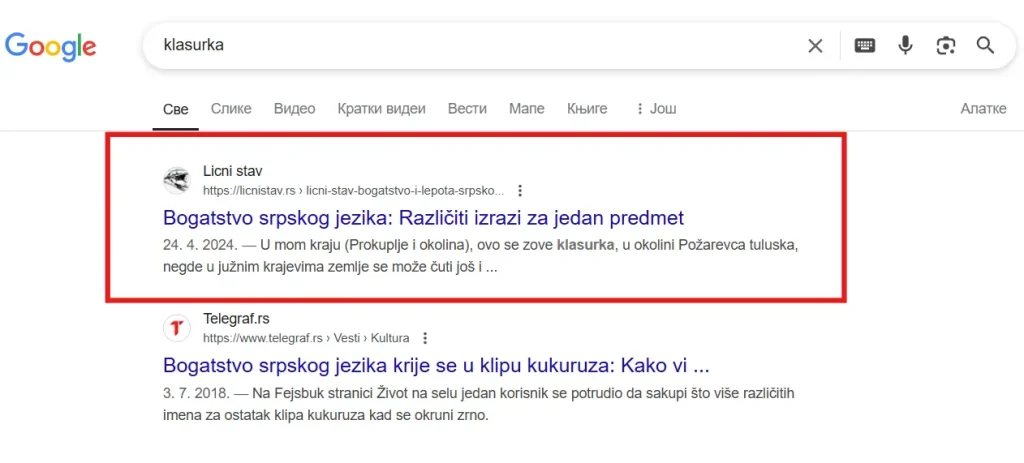The height and width of the screenshot is (463, 1024).
Task: Open the Алатке tools button
Action: tap(983, 109)
